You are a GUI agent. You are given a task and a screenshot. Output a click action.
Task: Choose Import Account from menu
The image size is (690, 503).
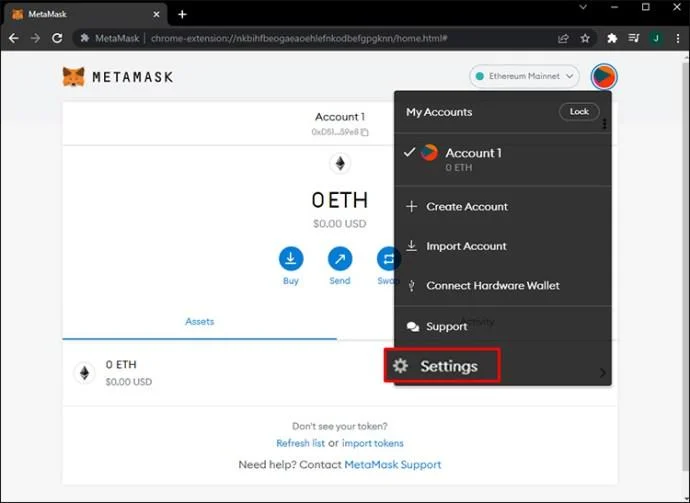tap(503, 246)
